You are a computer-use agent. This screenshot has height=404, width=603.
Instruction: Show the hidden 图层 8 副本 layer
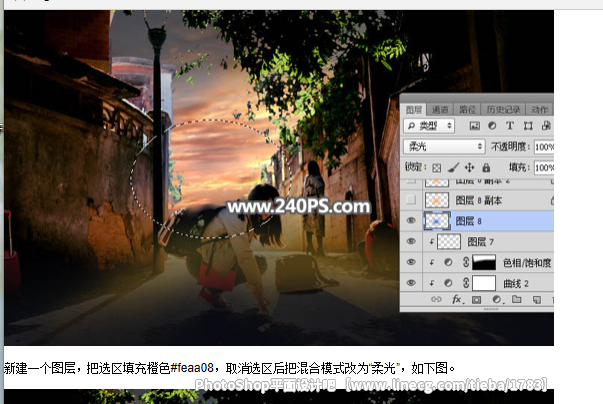pos(411,200)
